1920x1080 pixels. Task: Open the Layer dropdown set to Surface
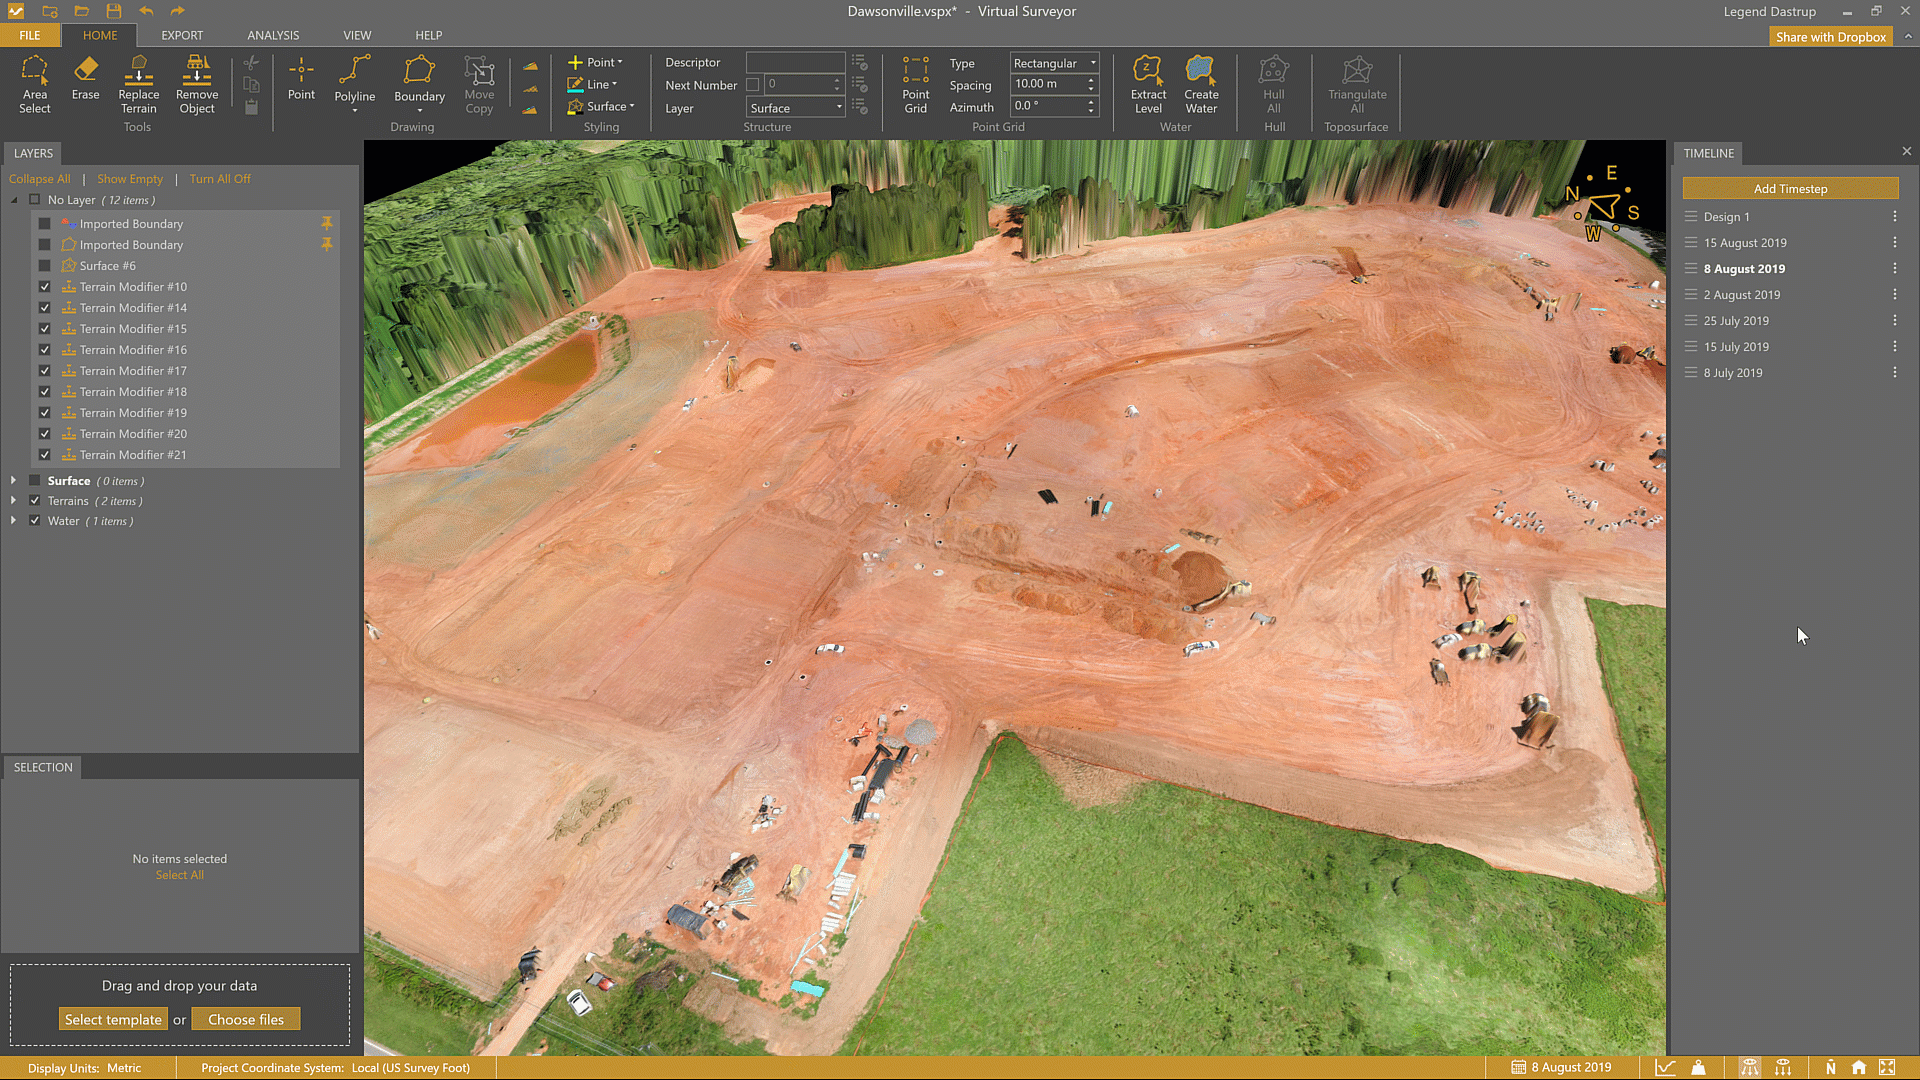(796, 108)
